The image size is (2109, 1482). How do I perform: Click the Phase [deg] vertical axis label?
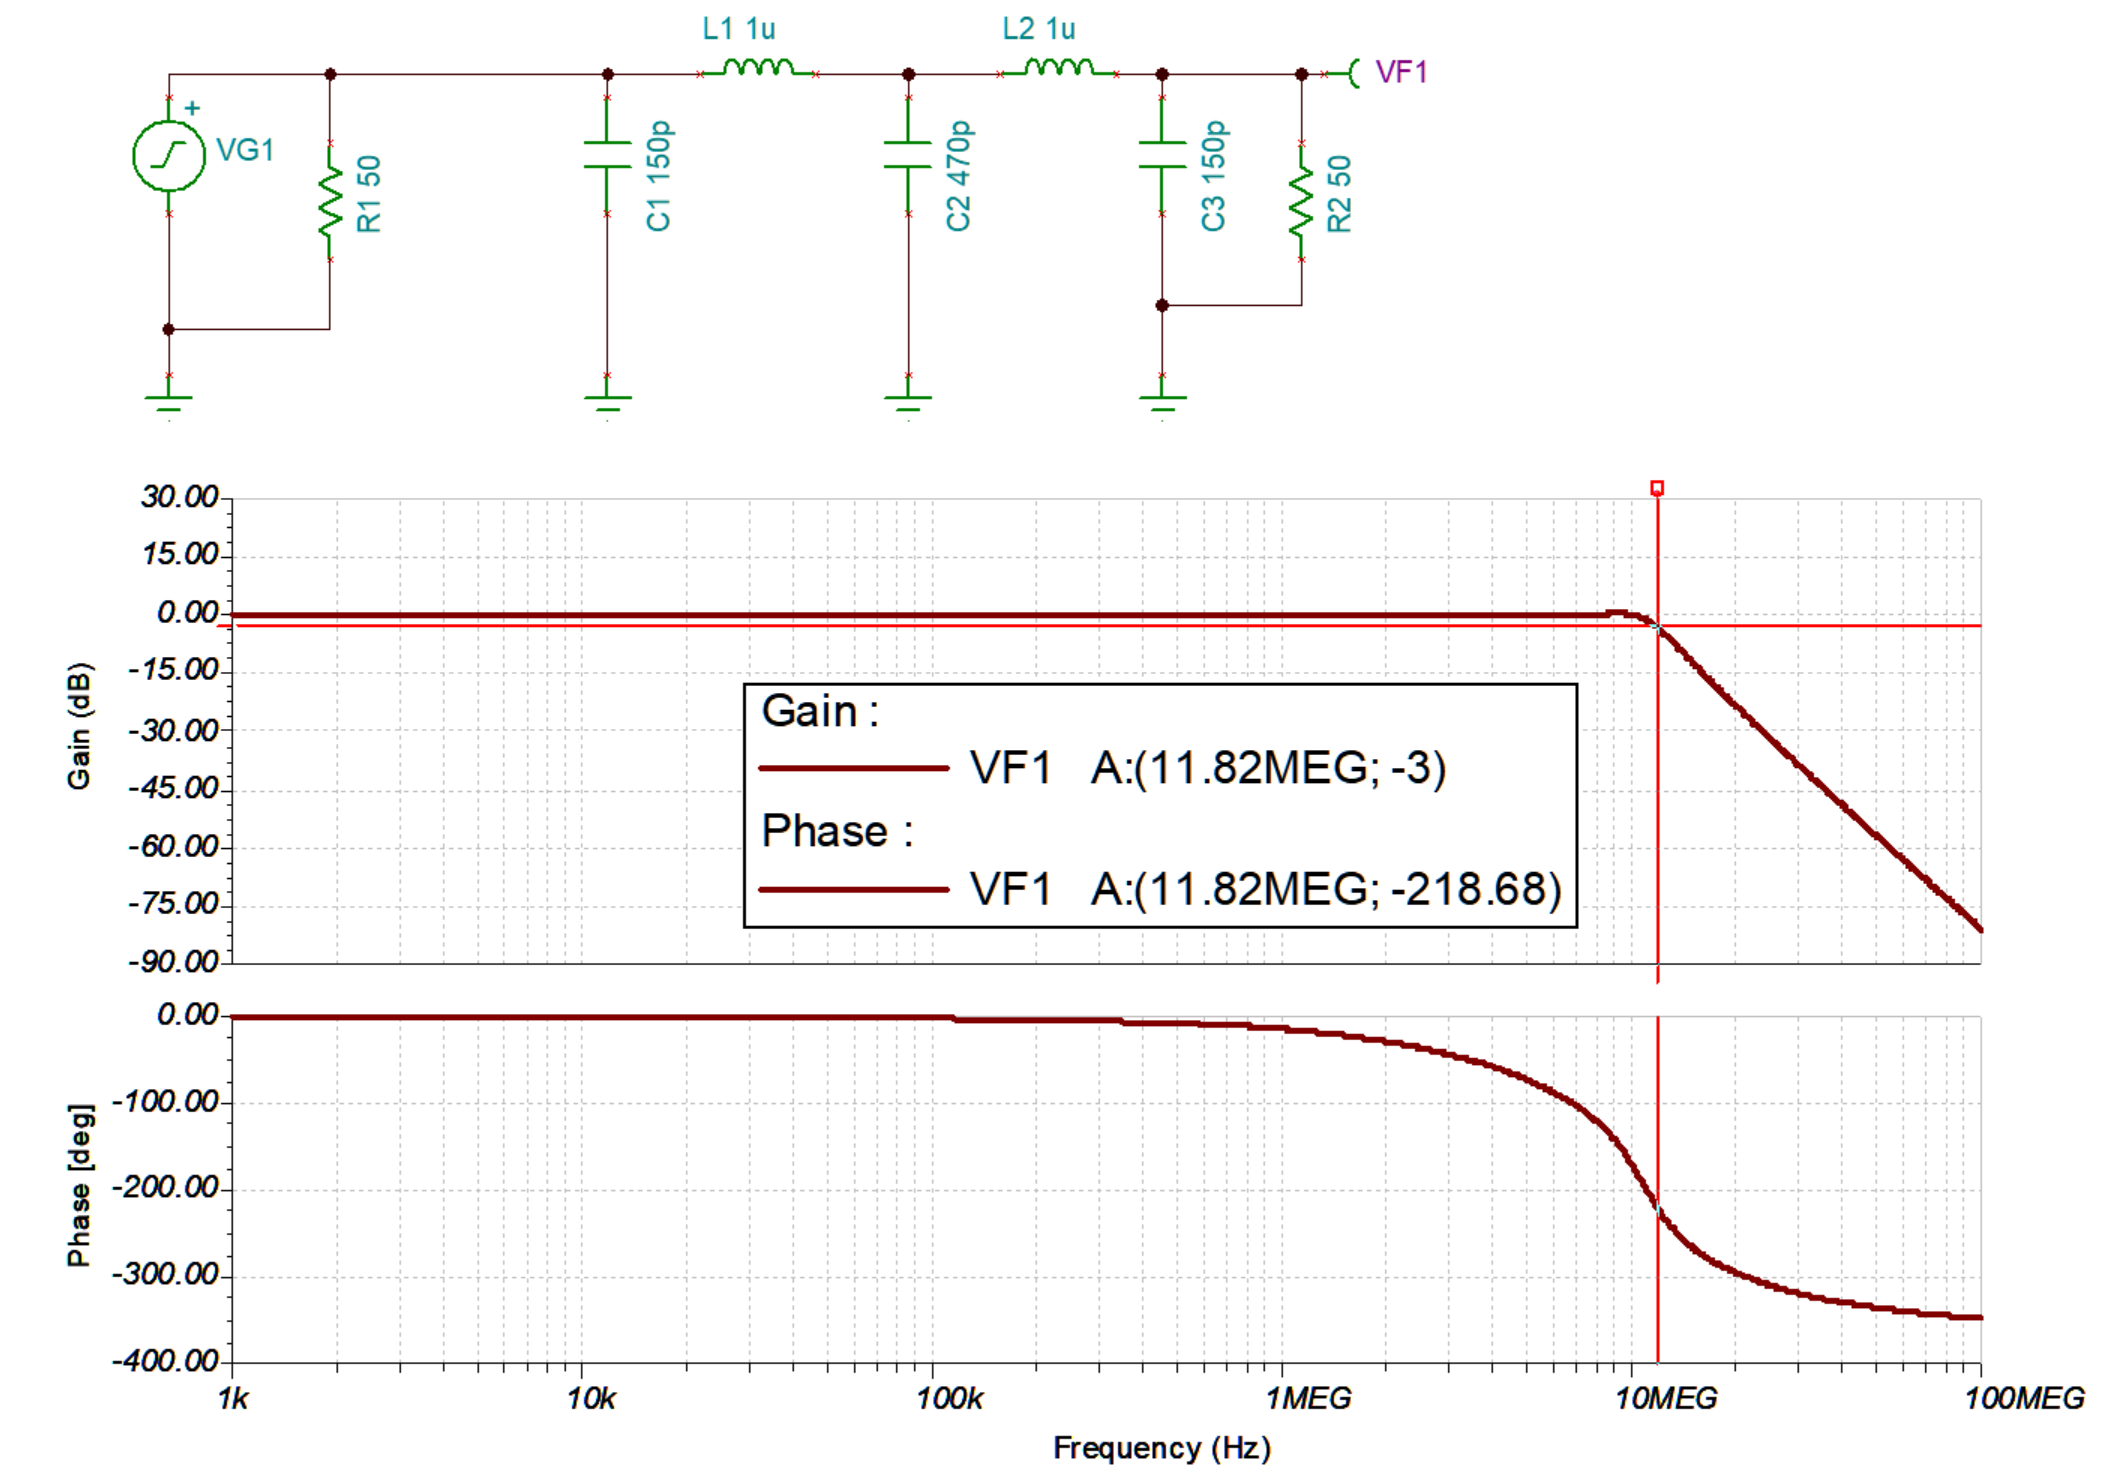click(x=79, y=1186)
